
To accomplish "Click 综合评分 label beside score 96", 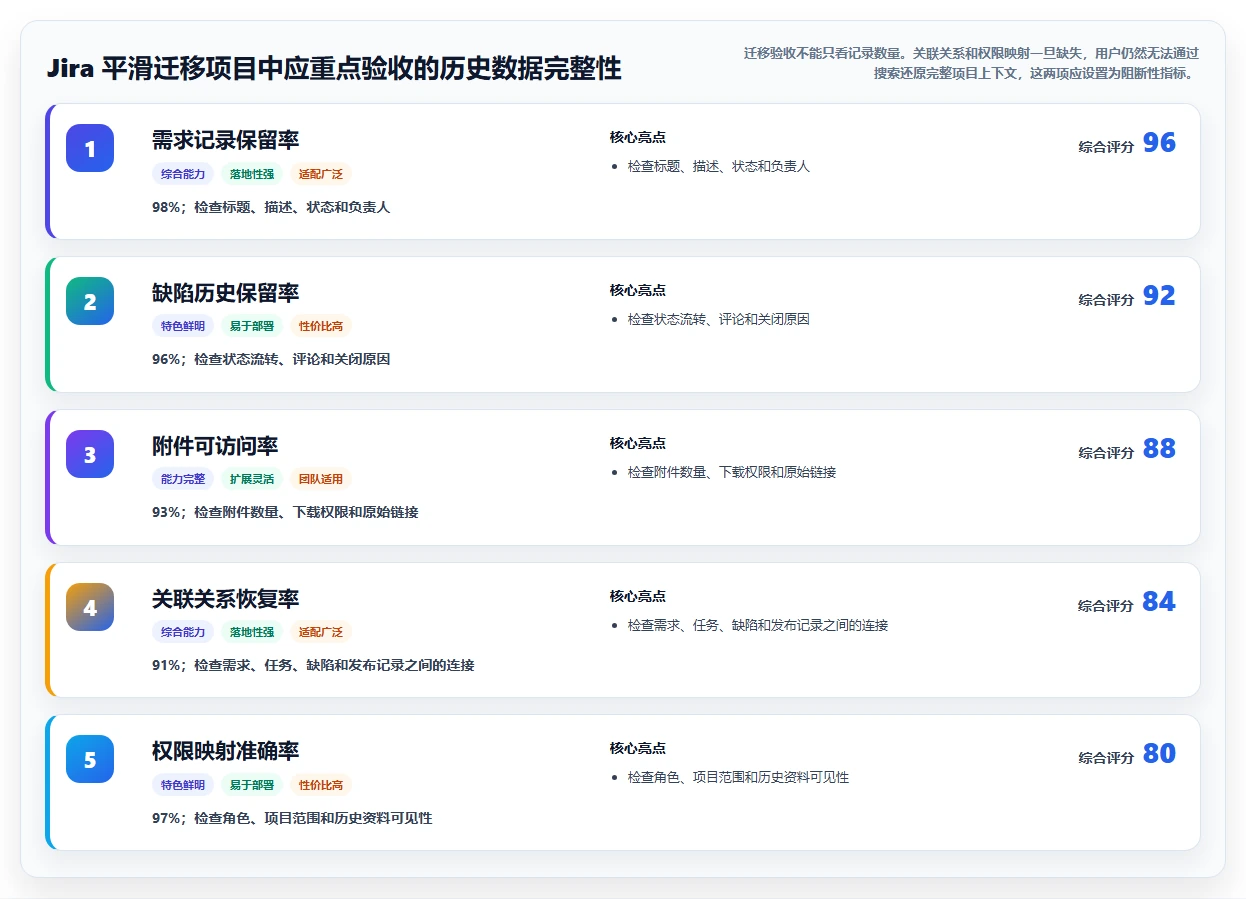I will (1106, 147).
